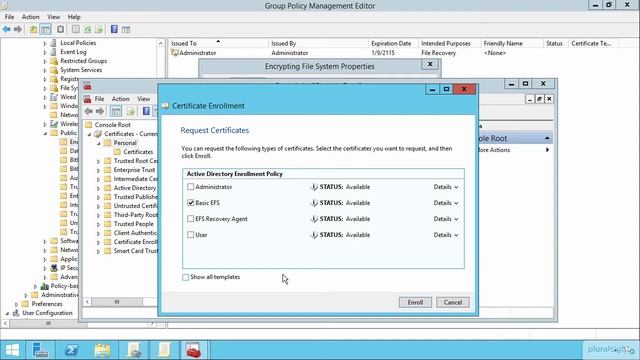This screenshot has width=640, height=360.
Task: Open Help menu in Group Policy Management Editor
Action: point(74,17)
